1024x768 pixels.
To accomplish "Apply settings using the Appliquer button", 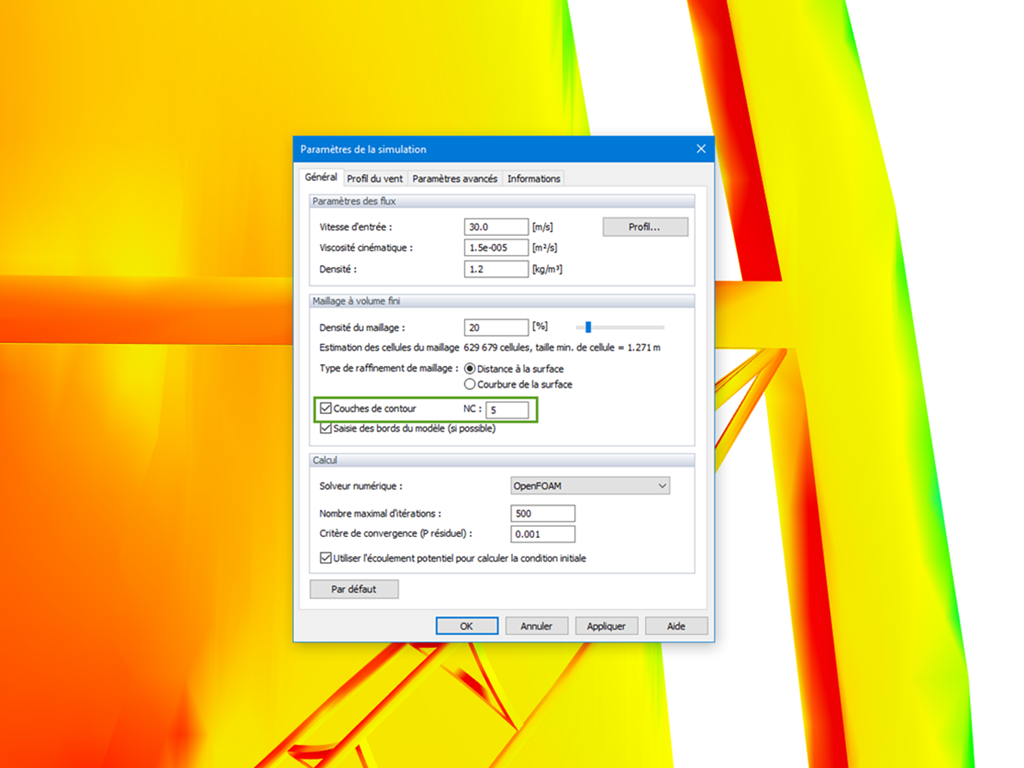I will pos(606,625).
